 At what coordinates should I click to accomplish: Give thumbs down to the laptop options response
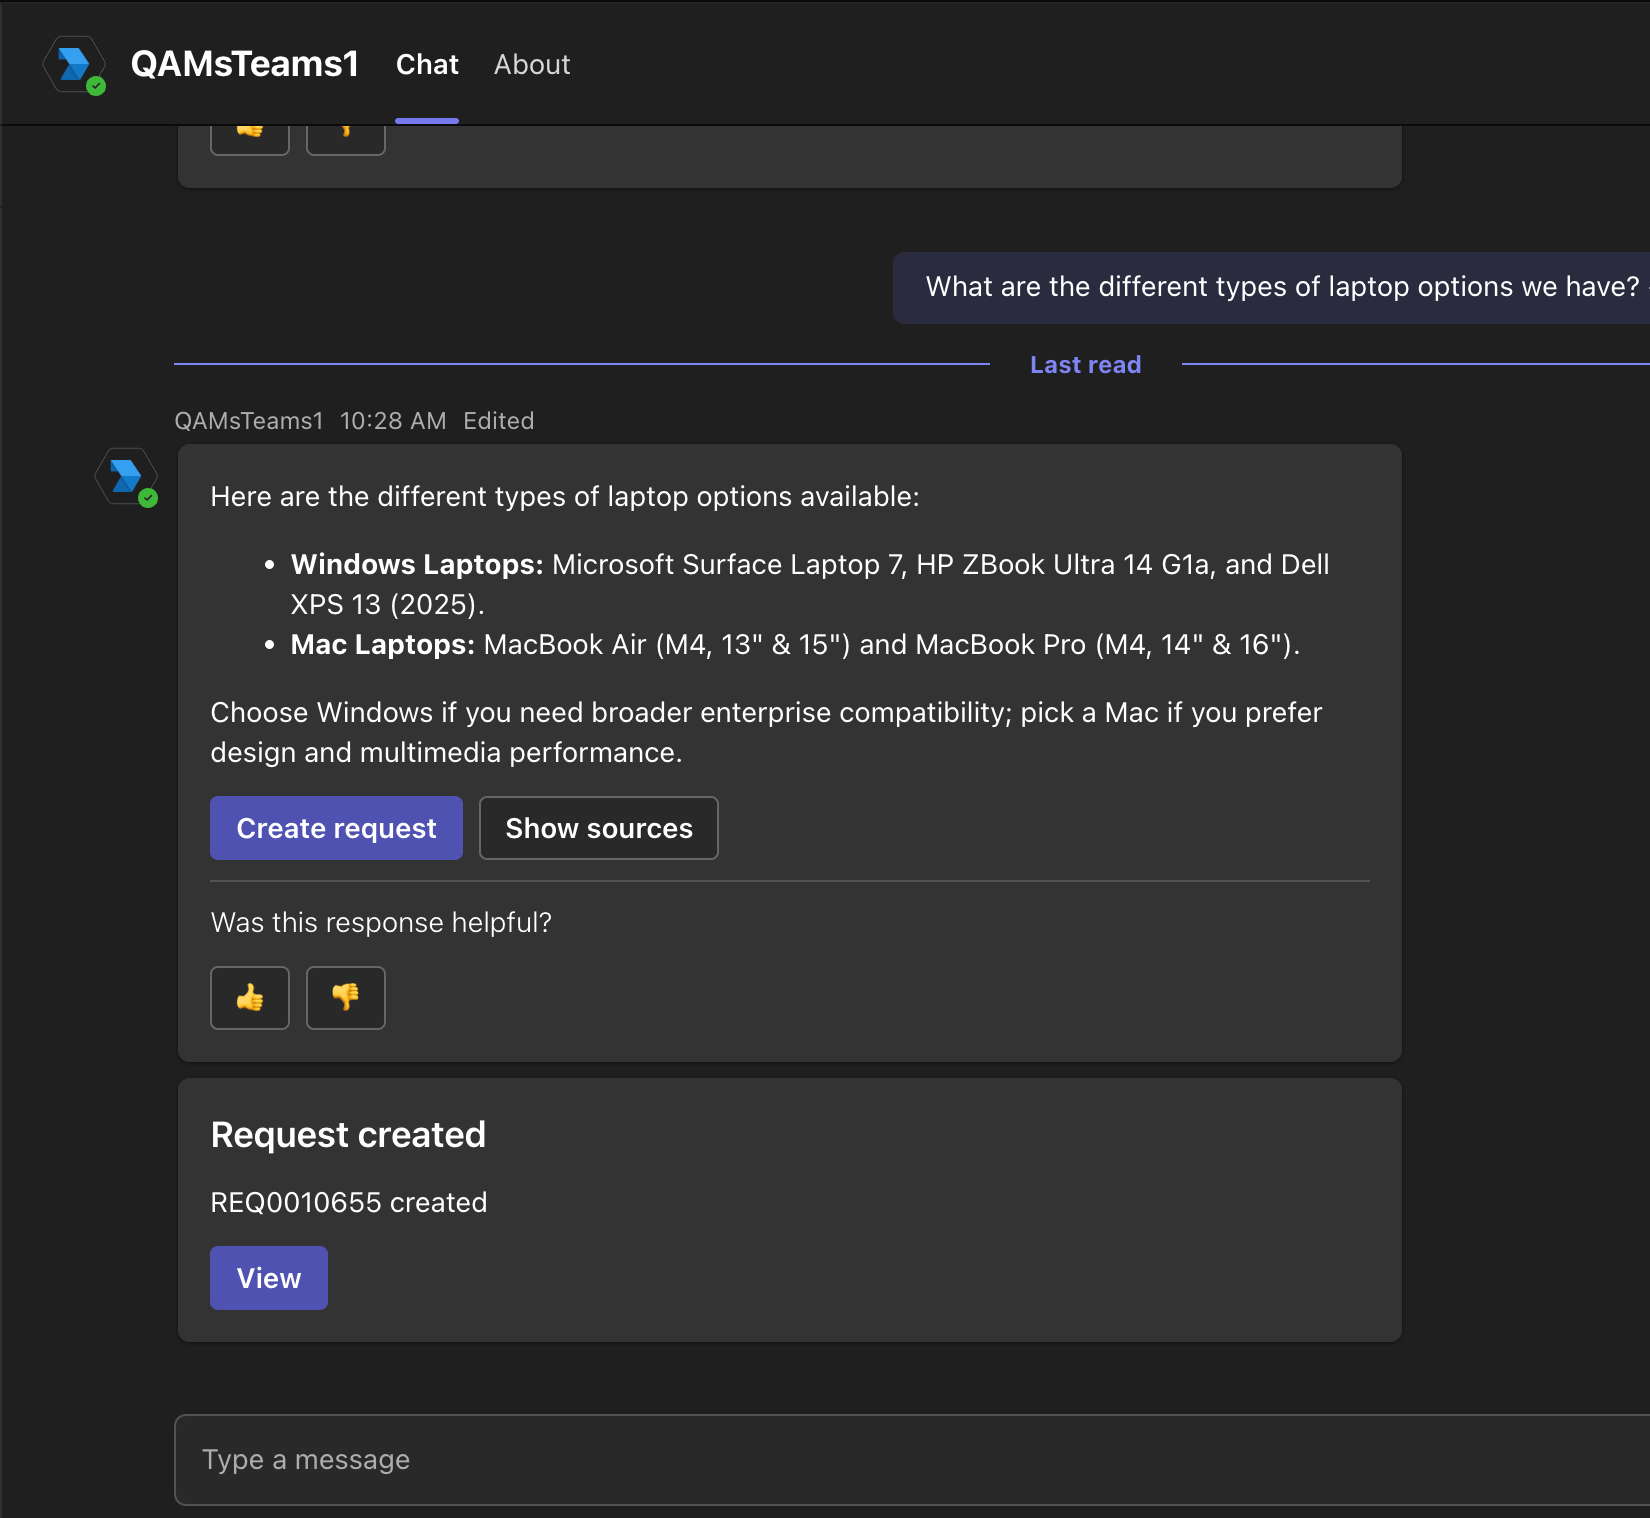click(x=346, y=997)
